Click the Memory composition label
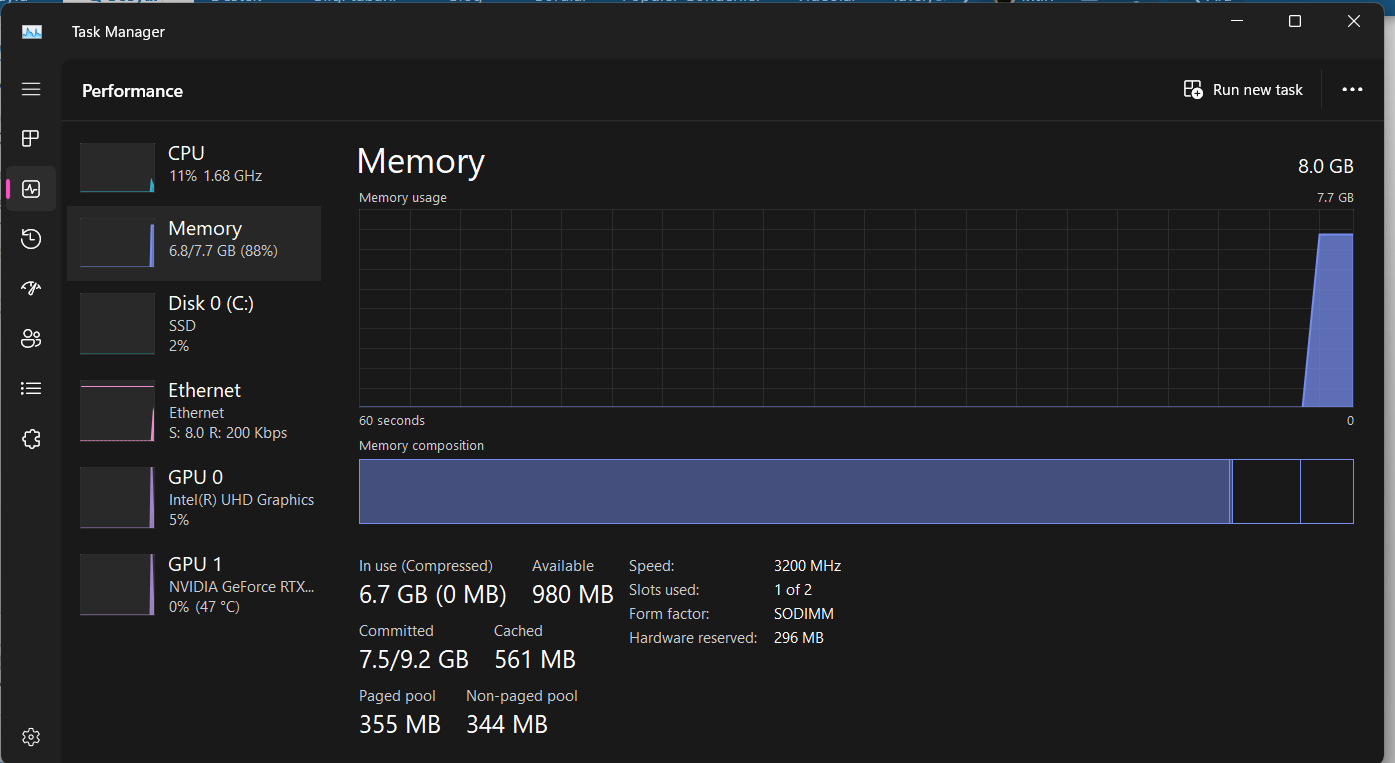1395x763 pixels. tap(421, 446)
